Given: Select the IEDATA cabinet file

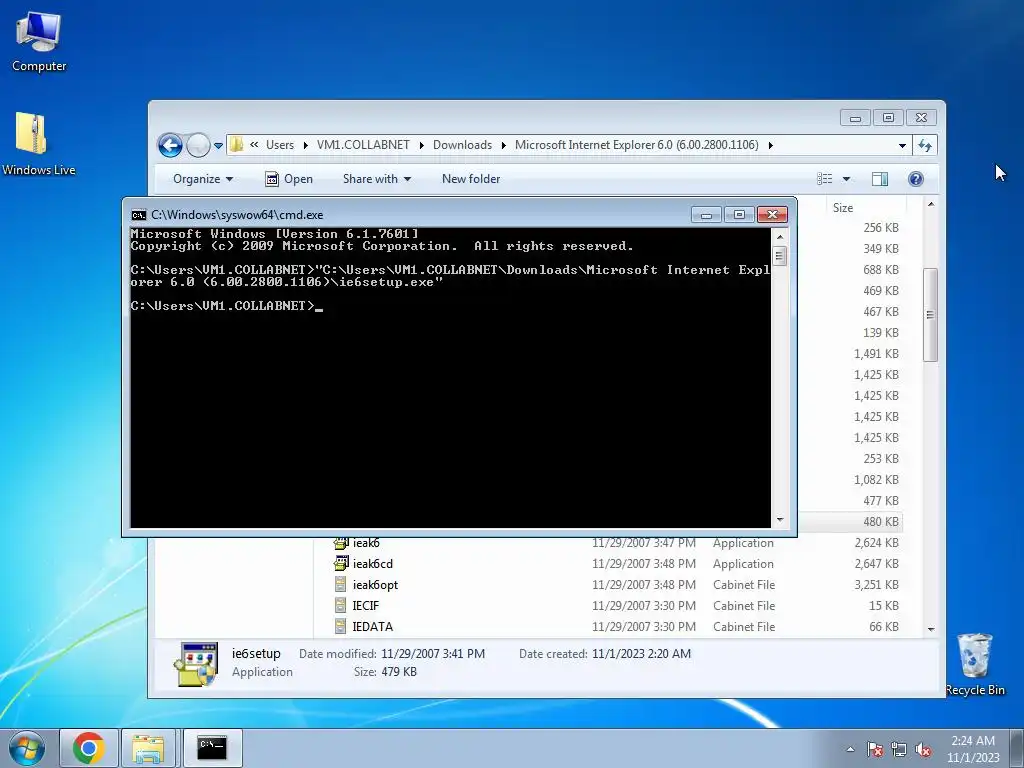Looking at the screenshot, I should point(373,626).
